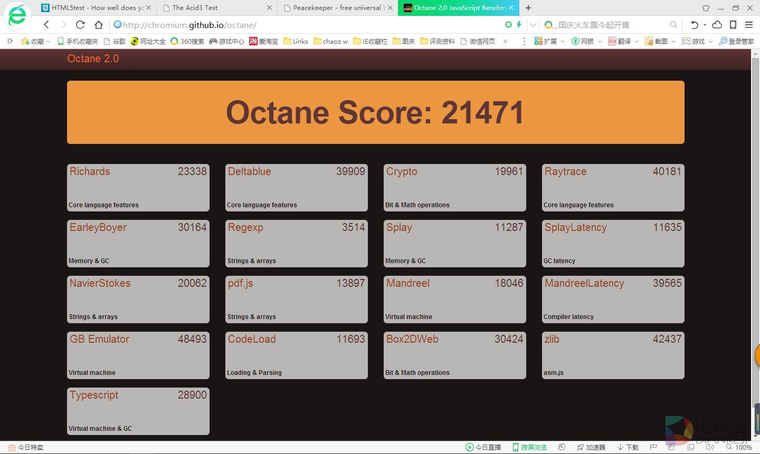The height and width of the screenshot is (454, 760).
Task: Expand the address bar dropdown arrow
Action: 532,25
